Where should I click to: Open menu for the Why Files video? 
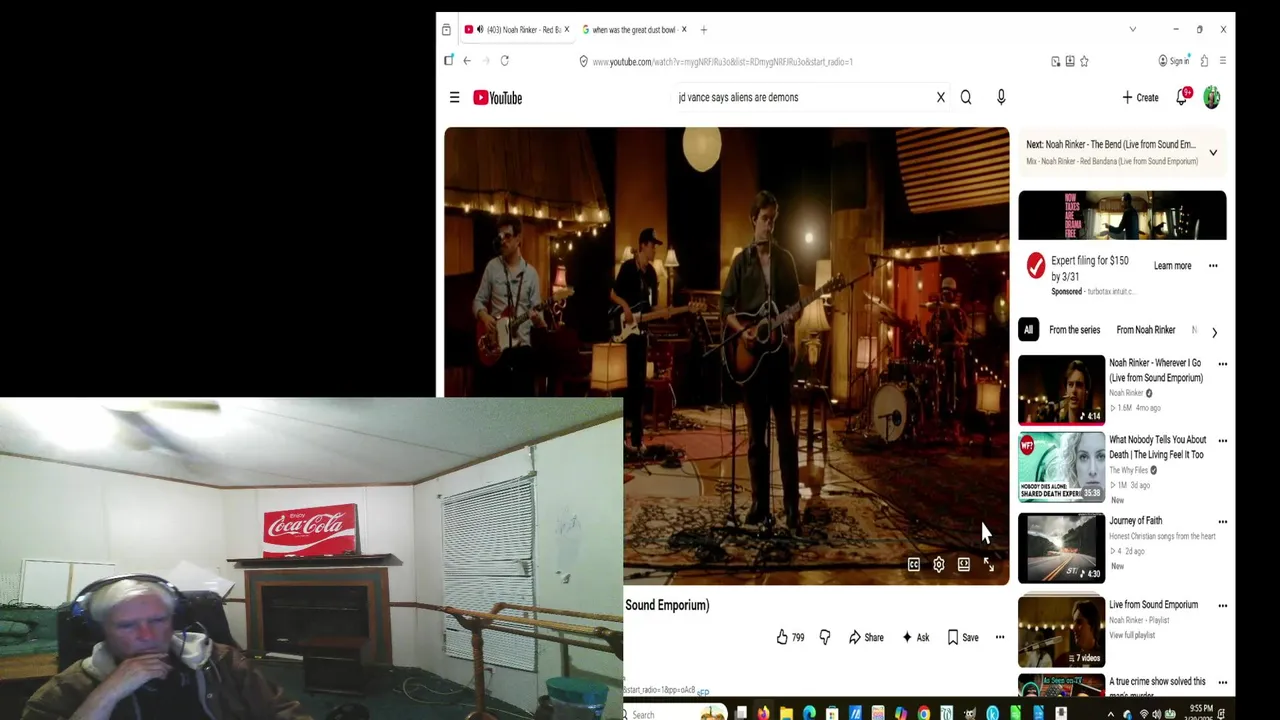(x=1222, y=441)
